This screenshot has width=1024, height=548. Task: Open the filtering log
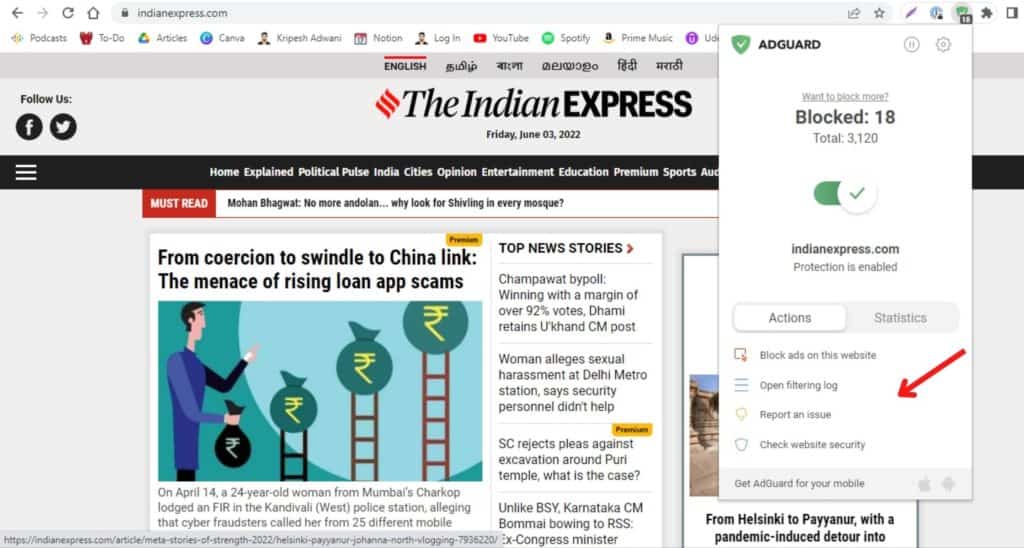click(x=798, y=385)
